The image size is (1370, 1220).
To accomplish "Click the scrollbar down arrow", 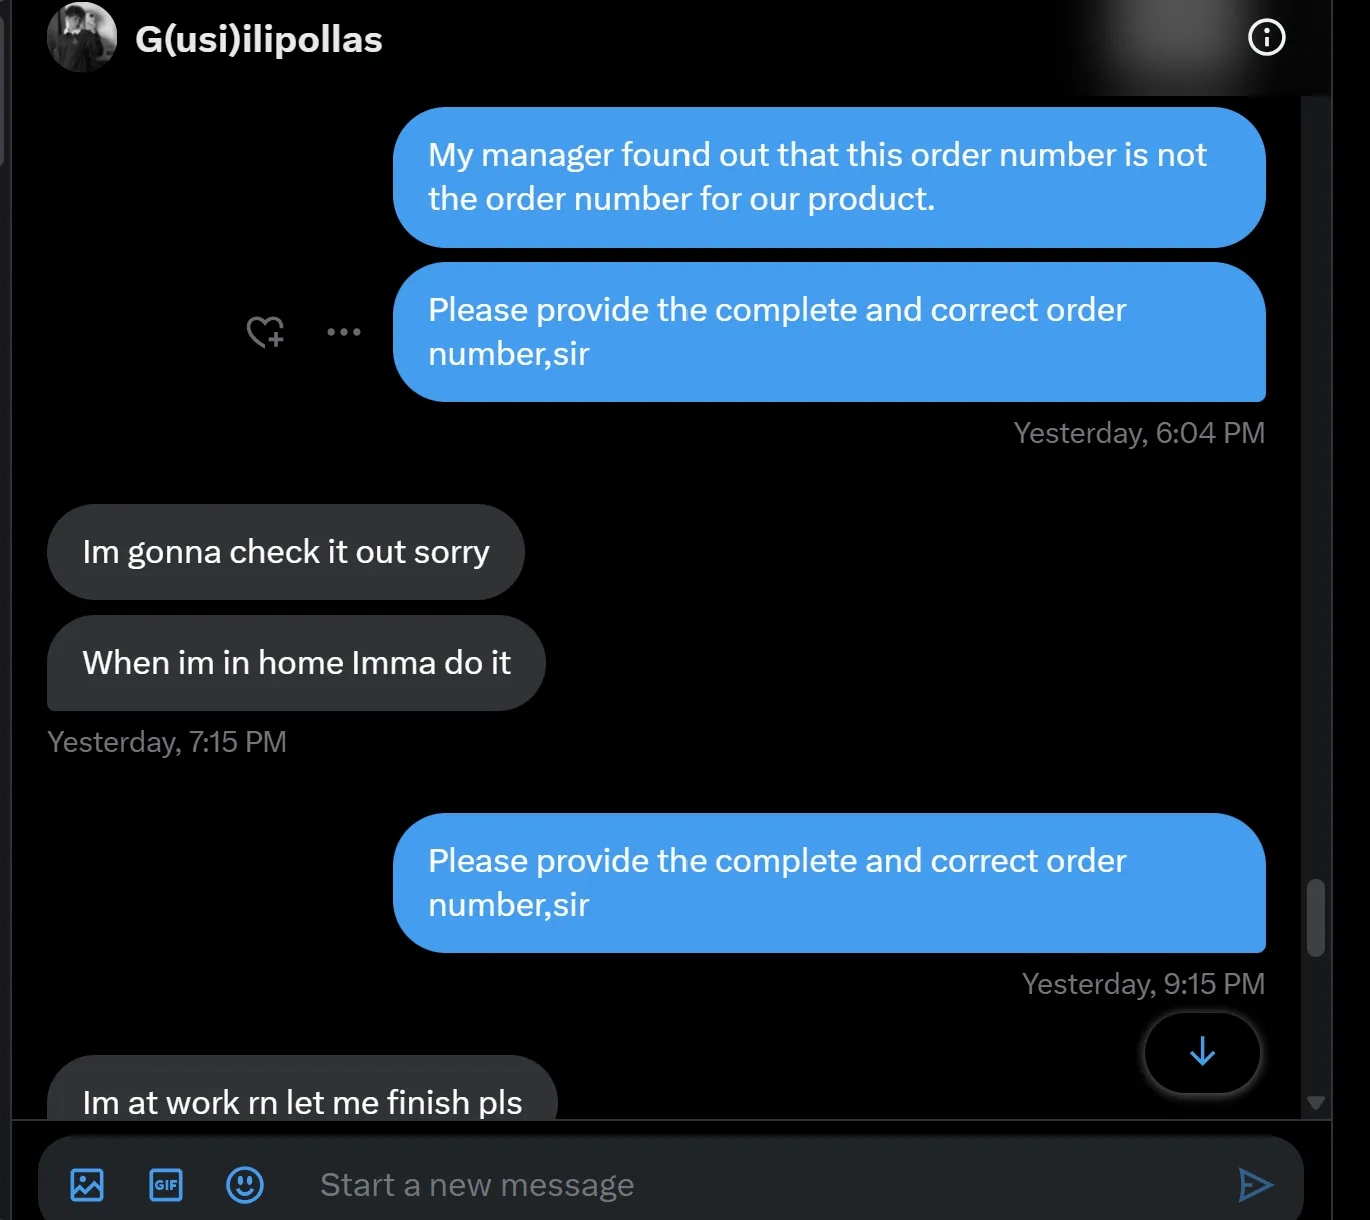I will pos(1316,1103).
